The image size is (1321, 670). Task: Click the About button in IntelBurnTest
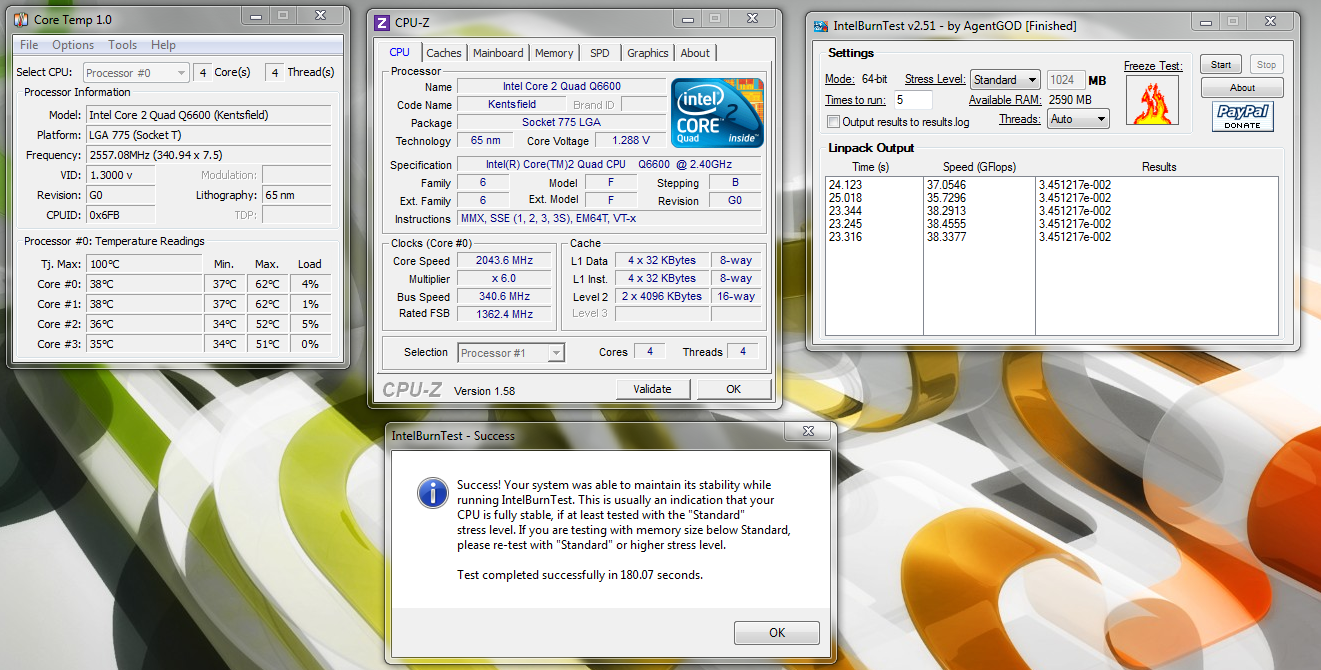[1242, 88]
